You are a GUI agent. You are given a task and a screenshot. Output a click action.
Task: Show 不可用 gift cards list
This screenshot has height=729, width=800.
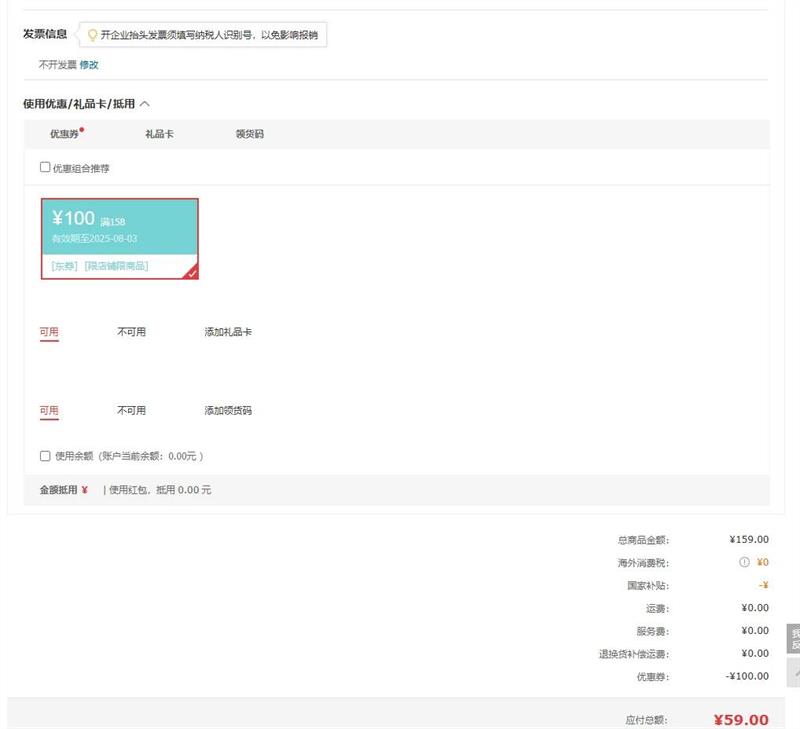(131, 332)
